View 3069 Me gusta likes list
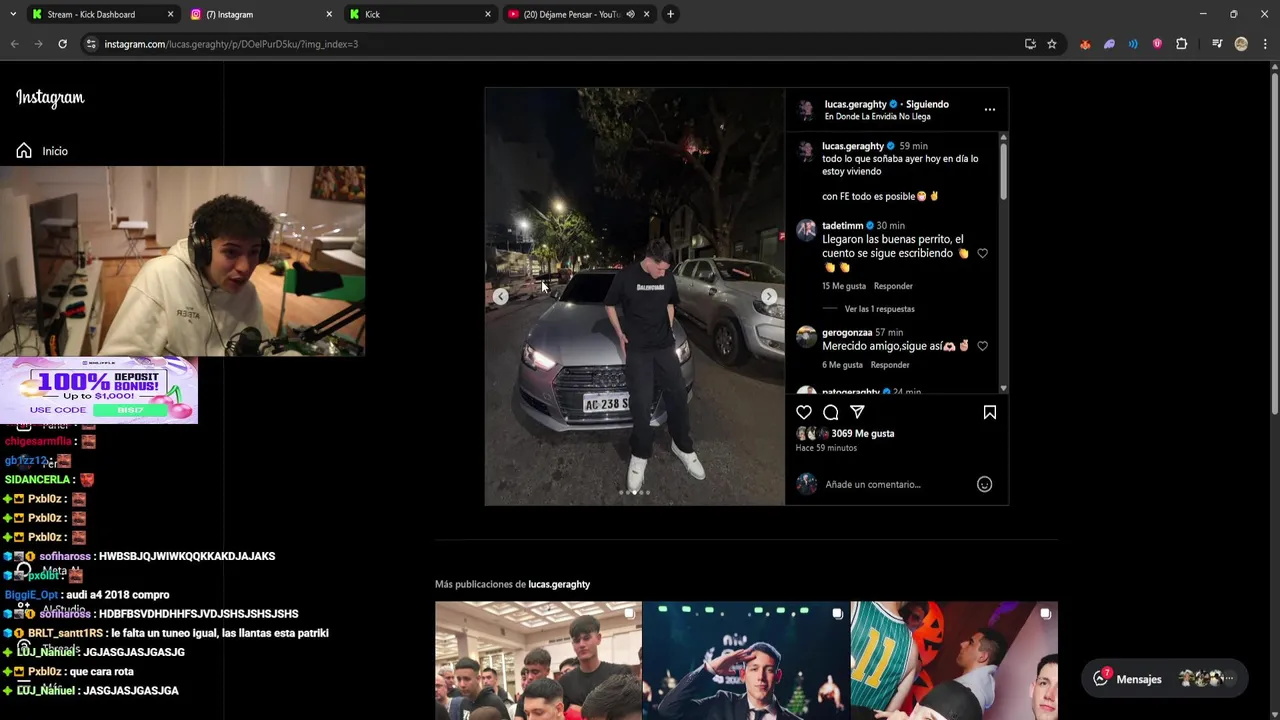Screen dimensions: 1280x720 [862, 434]
